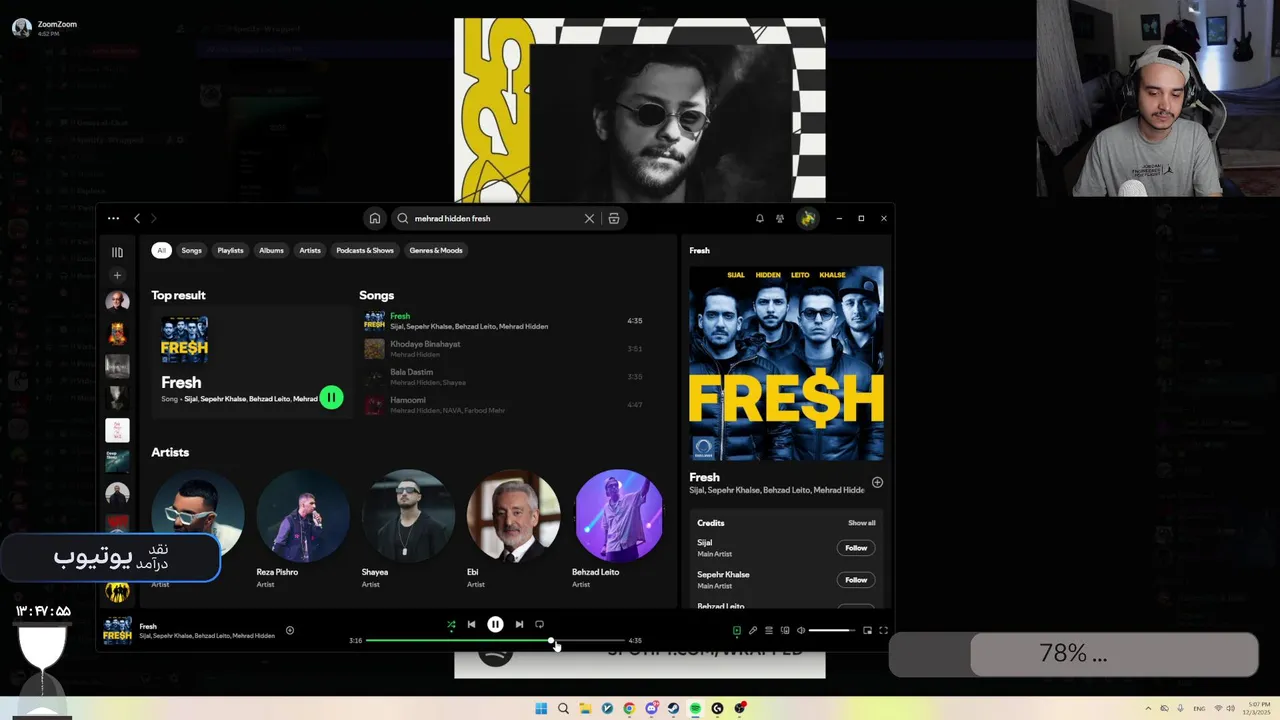Select the Artists filter chip
1280x720 pixels.
coord(310,250)
